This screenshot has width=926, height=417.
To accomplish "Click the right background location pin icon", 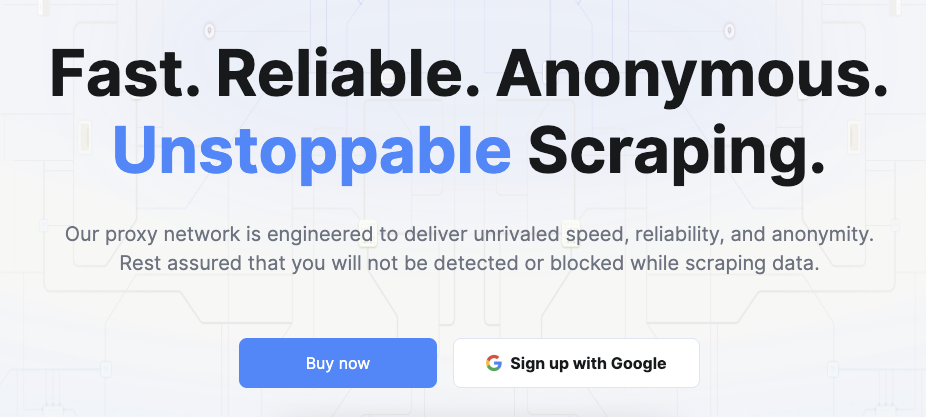I will [x=729, y=30].
